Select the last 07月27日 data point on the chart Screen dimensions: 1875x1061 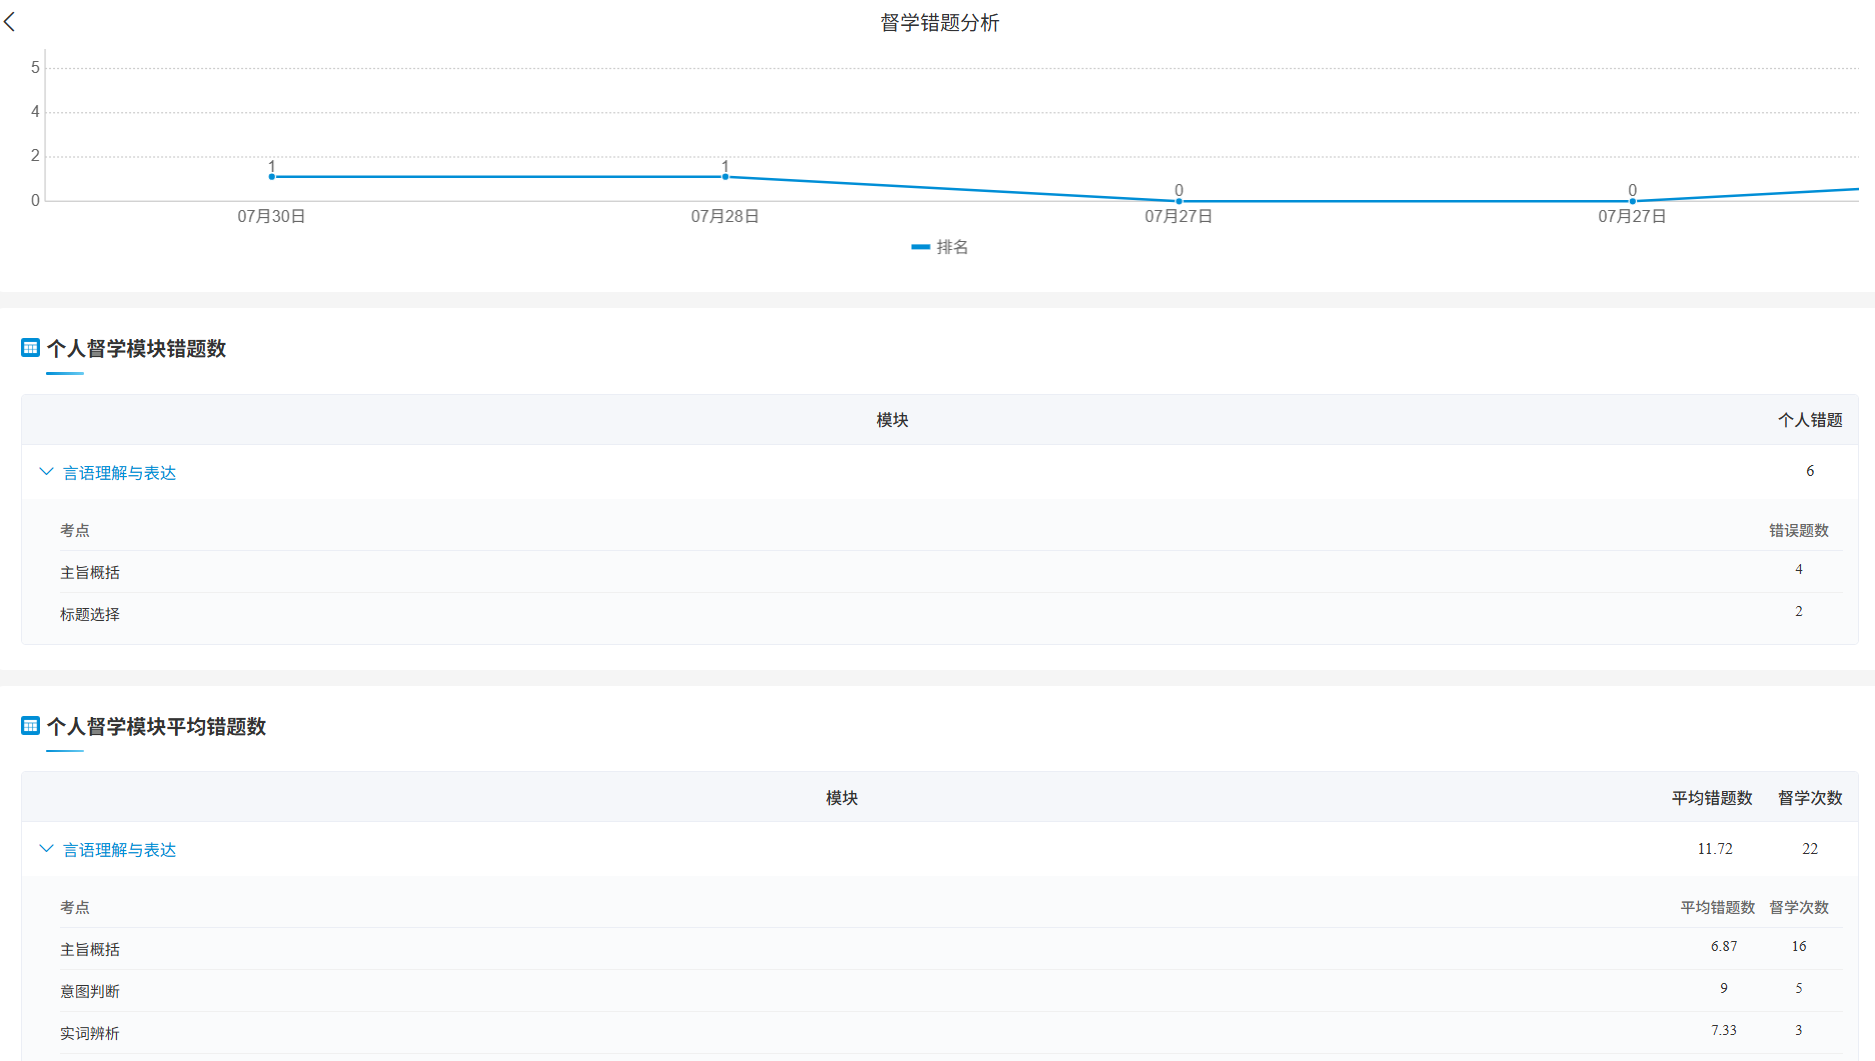[1633, 201]
